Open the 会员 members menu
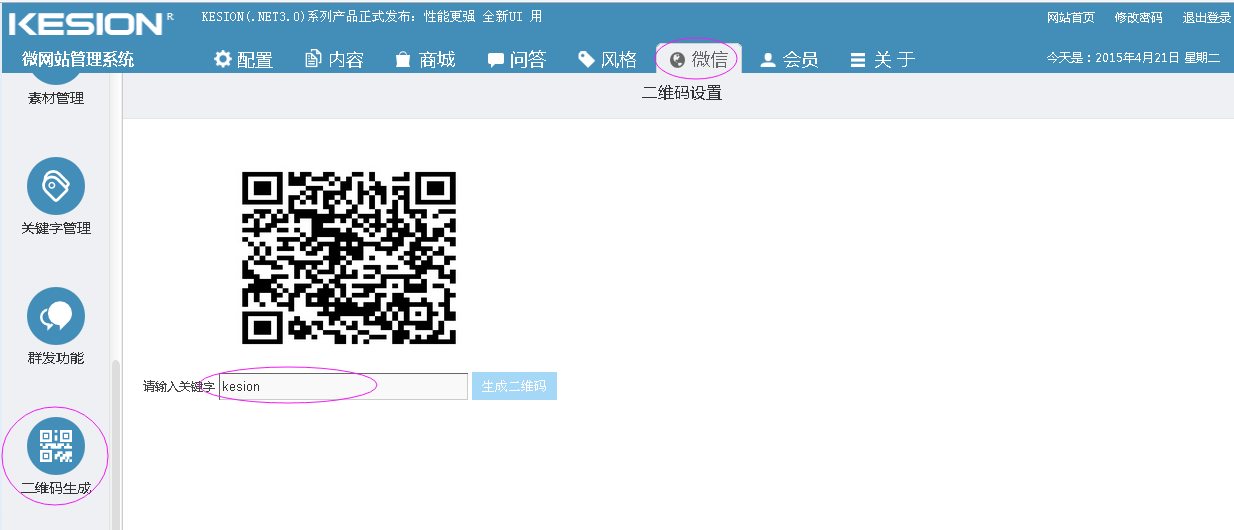This screenshot has width=1234, height=530. (x=789, y=60)
